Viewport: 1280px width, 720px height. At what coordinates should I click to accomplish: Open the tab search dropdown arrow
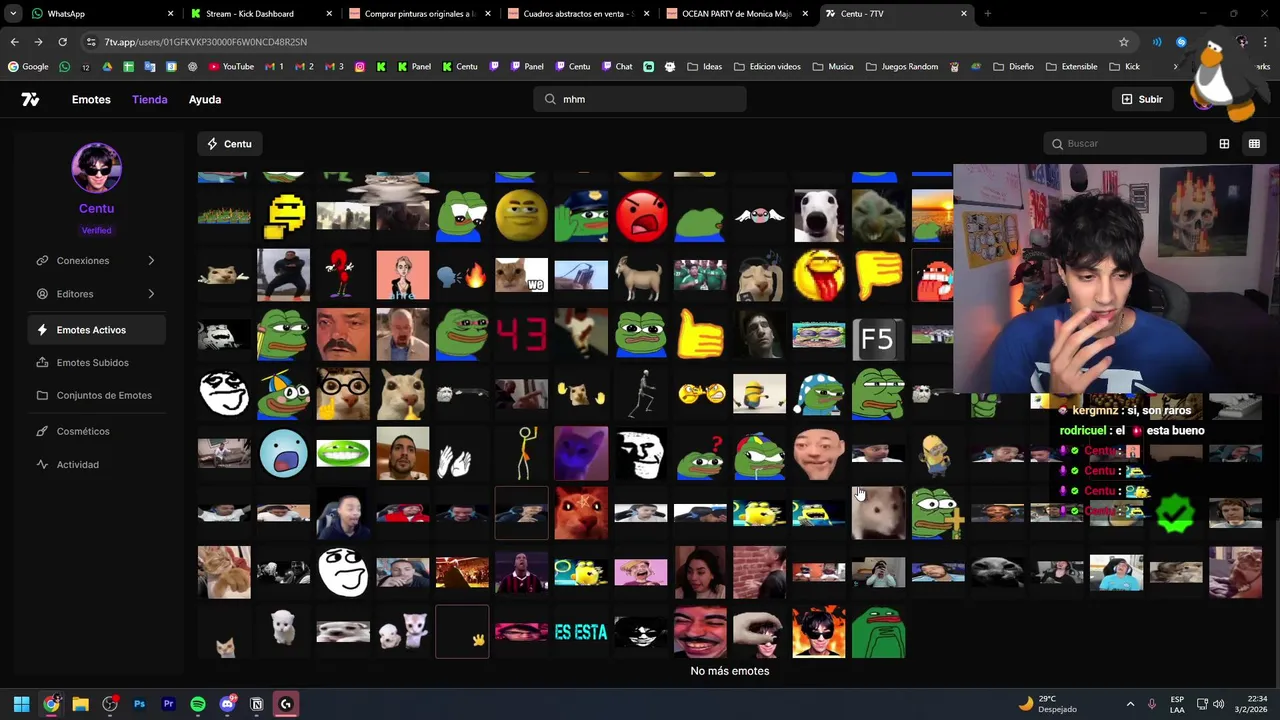point(13,14)
